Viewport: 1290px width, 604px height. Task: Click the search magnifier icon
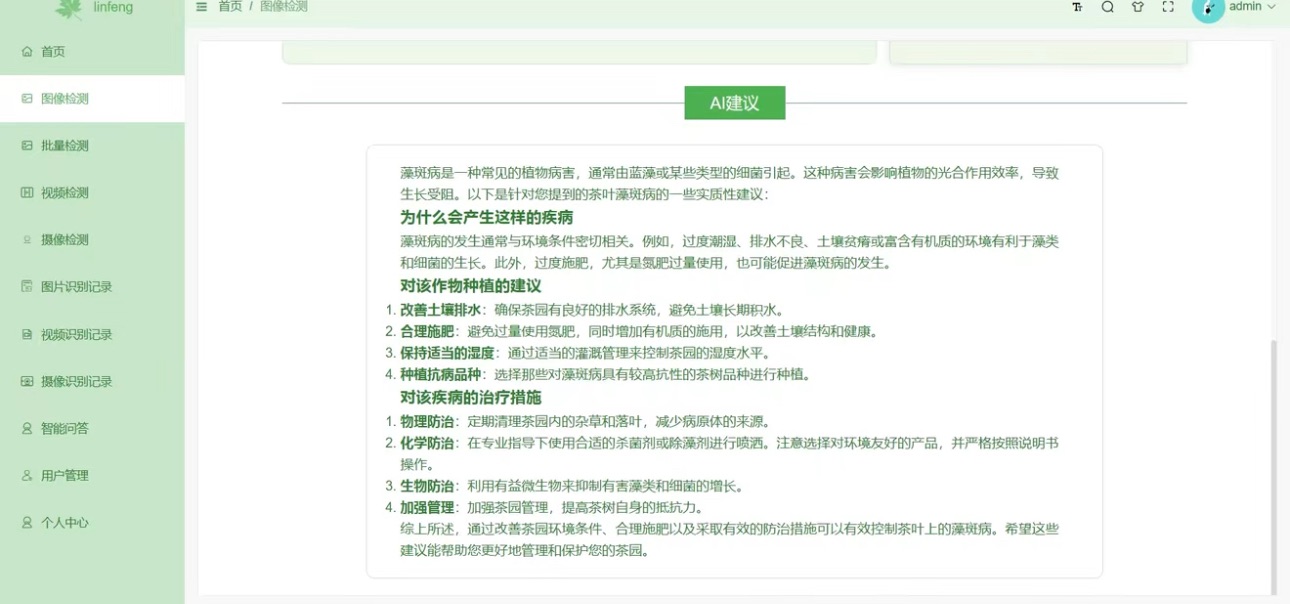coord(1108,7)
